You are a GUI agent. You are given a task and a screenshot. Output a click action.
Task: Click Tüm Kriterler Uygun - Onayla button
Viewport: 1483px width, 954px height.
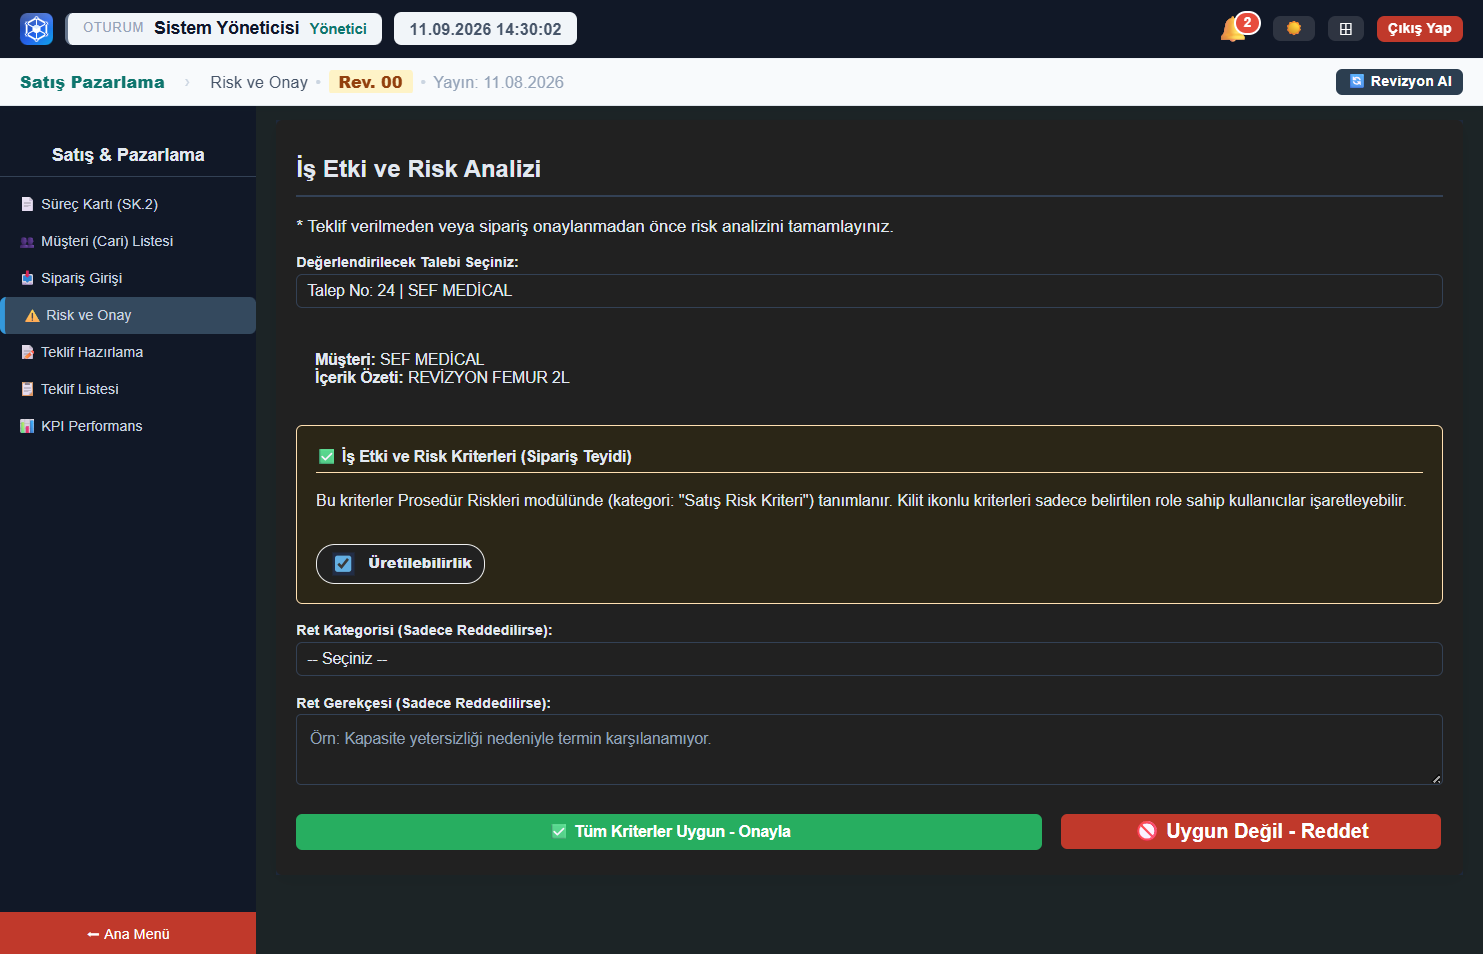[x=669, y=832]
